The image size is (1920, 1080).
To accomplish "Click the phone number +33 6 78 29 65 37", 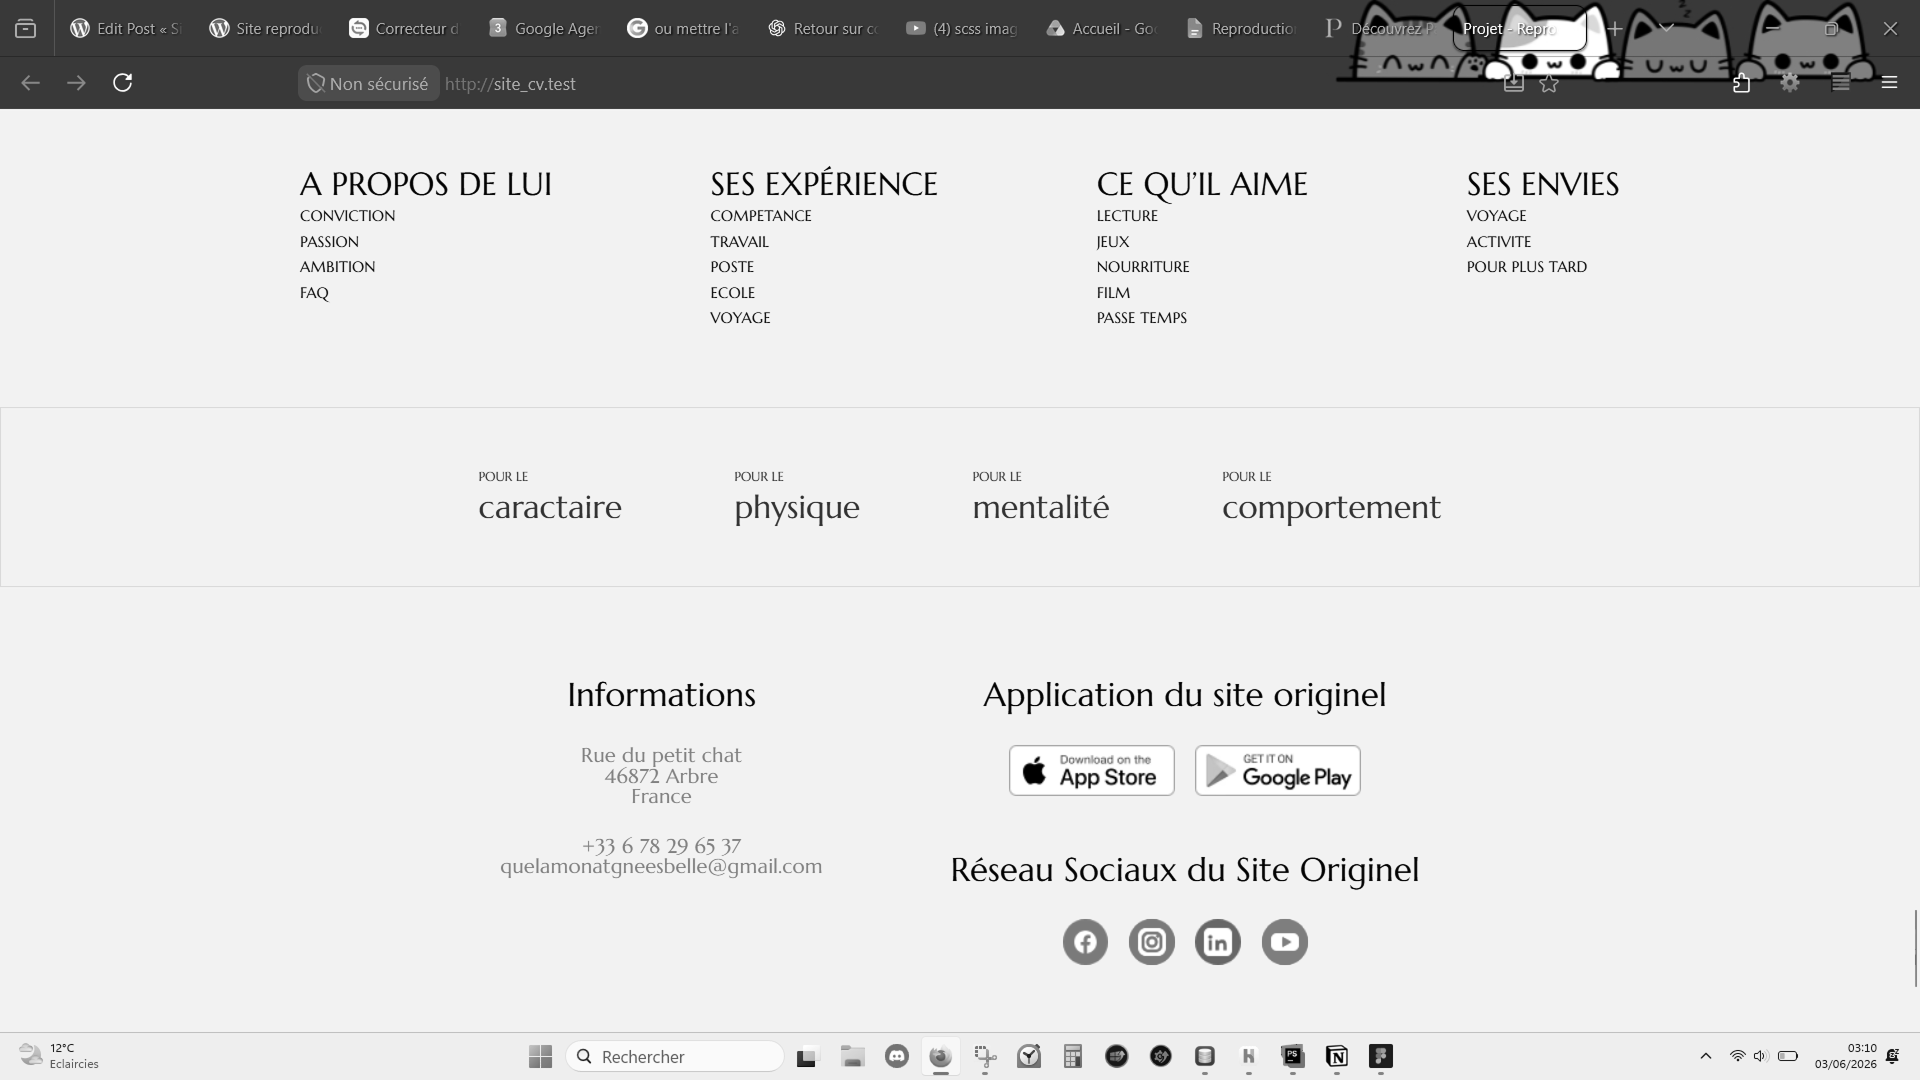I will (661, 846).
